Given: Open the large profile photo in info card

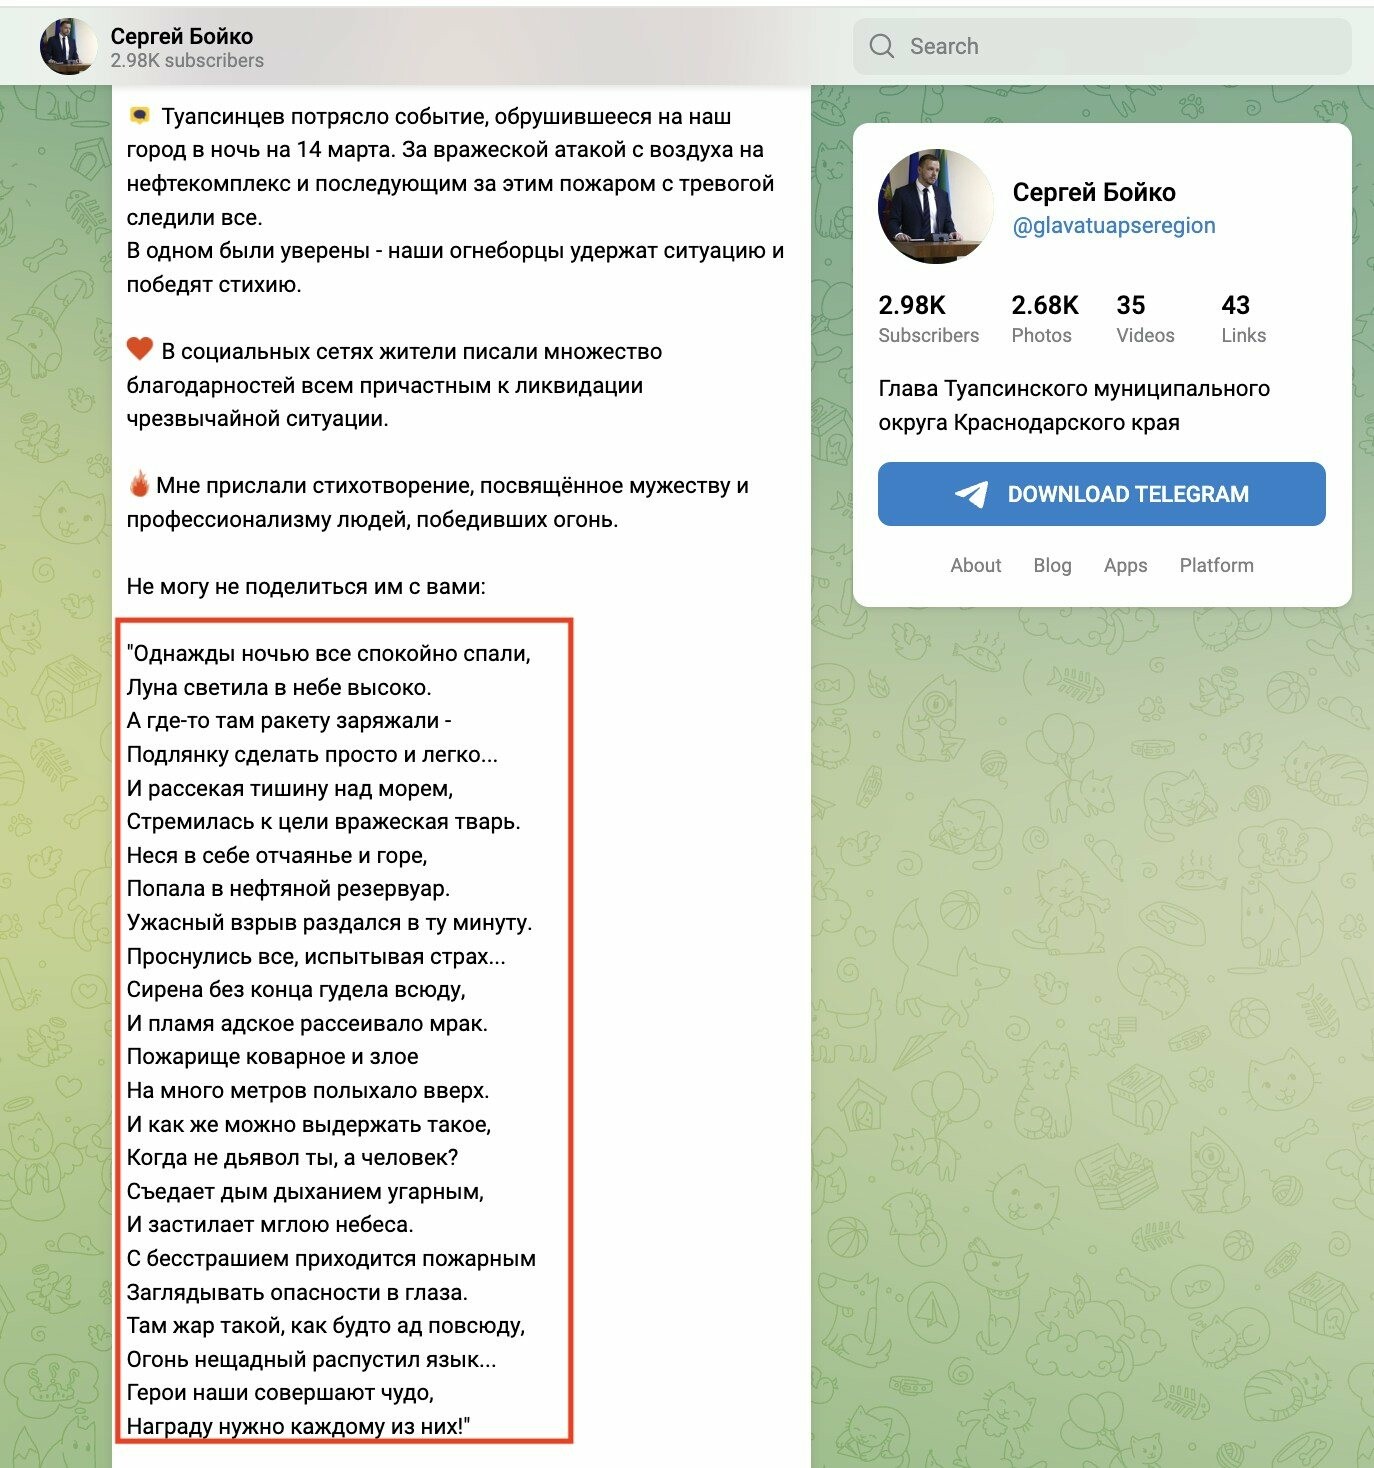Looking at the screenshot, I should pos(935,207).
